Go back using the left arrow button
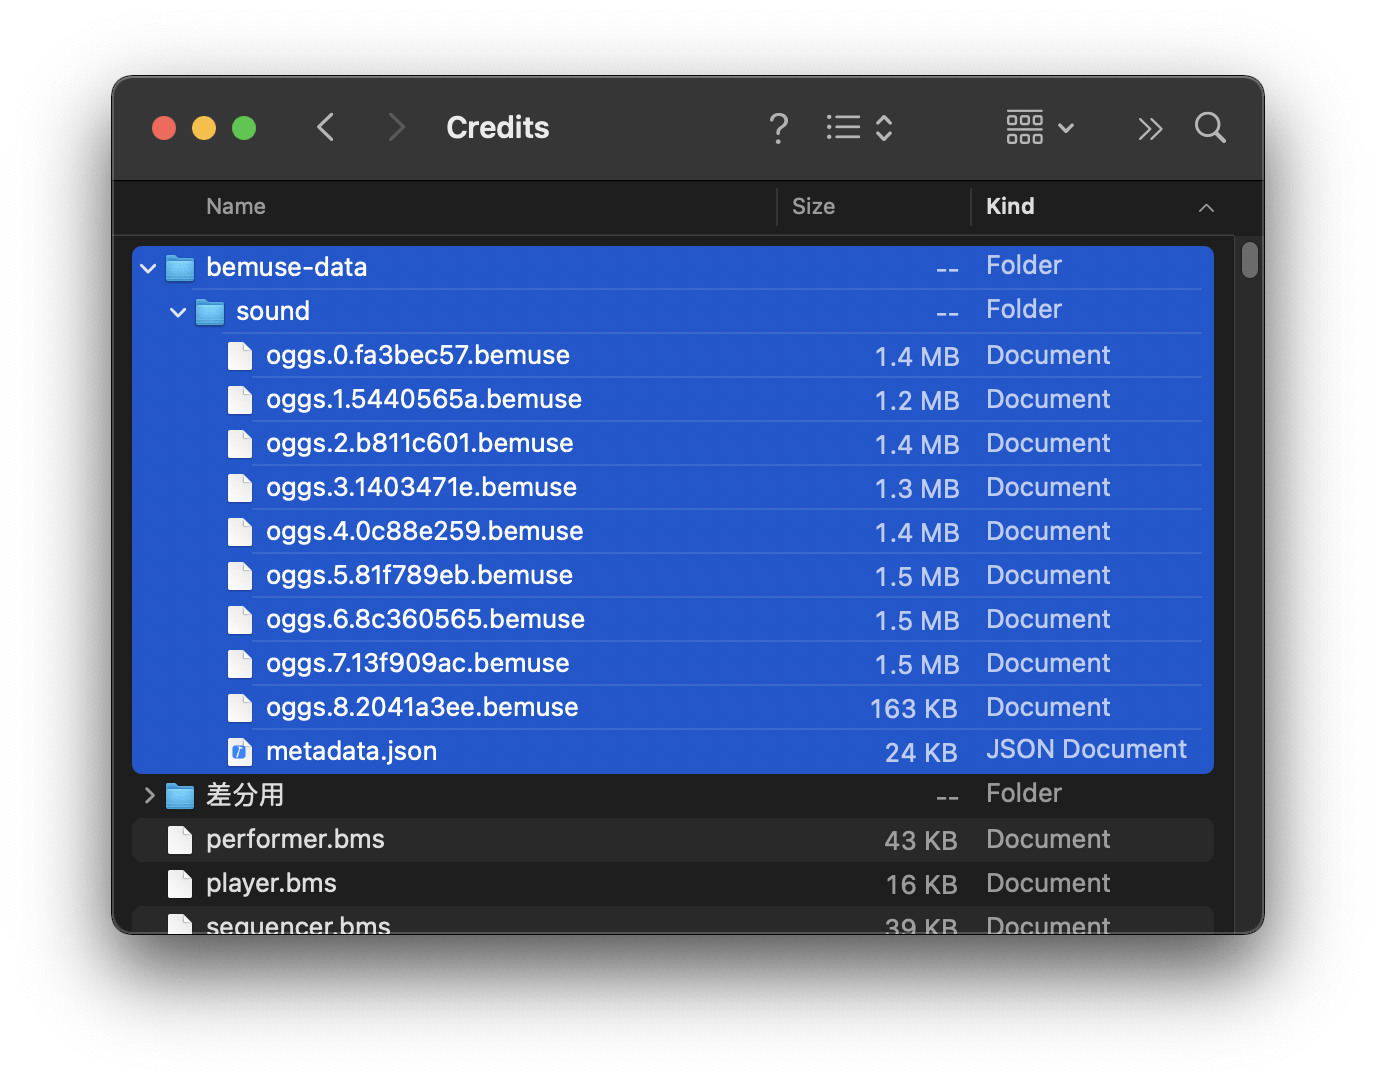The image size is (1376, 1082). pyautogui.click(x=326, y=127)
